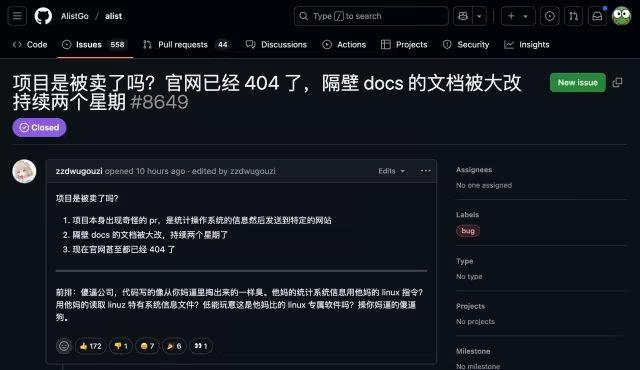Click the Labels sidebar heading
640x370 pixels.
coord(467,215)
